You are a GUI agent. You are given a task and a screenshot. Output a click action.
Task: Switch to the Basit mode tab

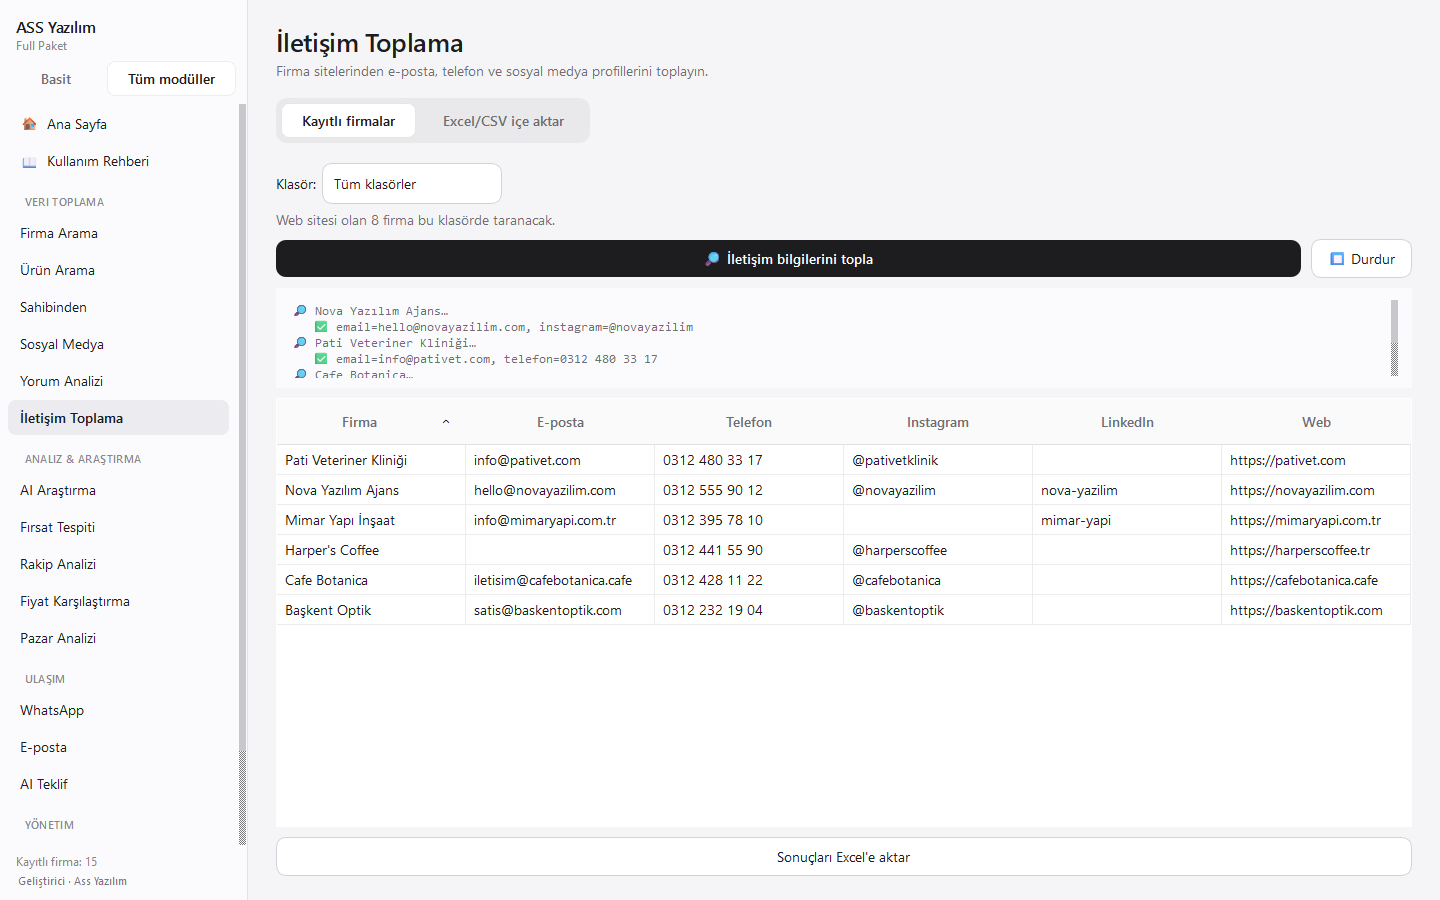(56, 79)
